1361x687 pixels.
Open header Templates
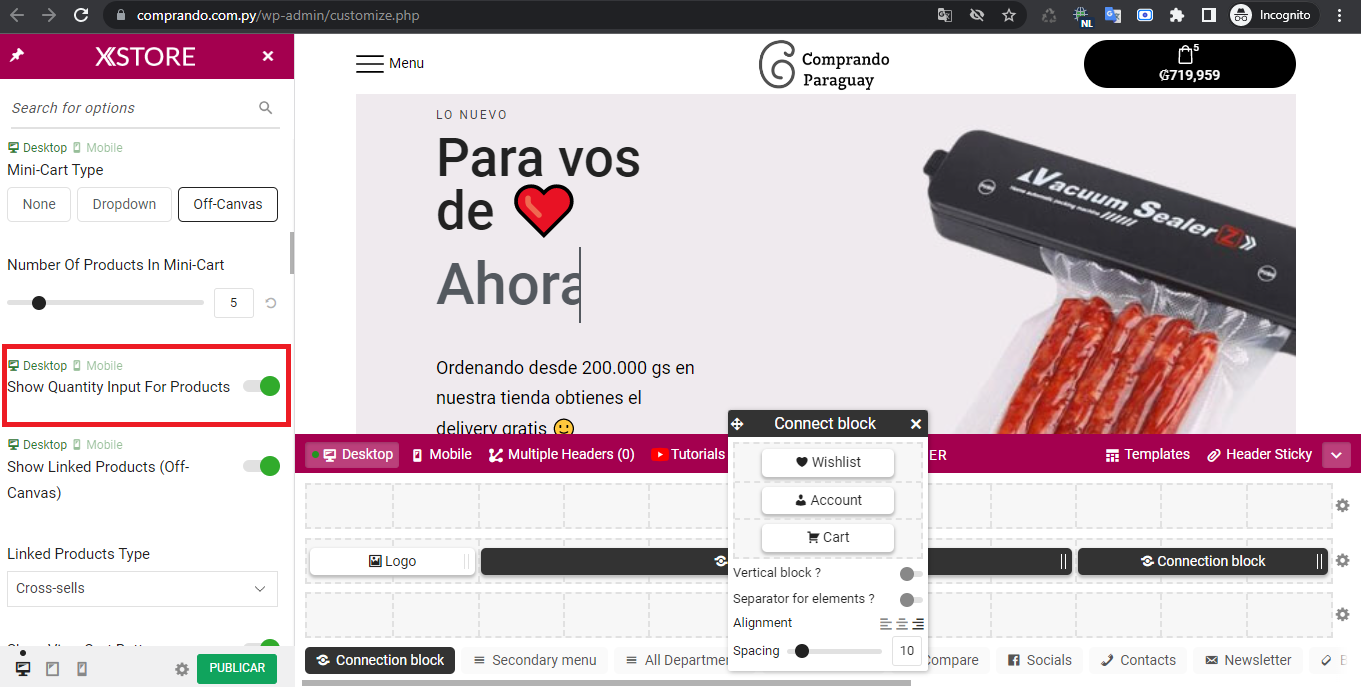tap(1147, 454)
